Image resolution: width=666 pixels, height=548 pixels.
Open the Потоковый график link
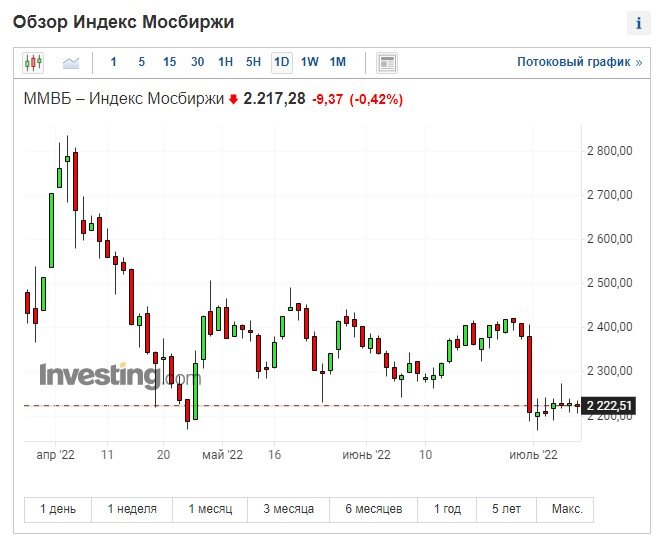580,62
